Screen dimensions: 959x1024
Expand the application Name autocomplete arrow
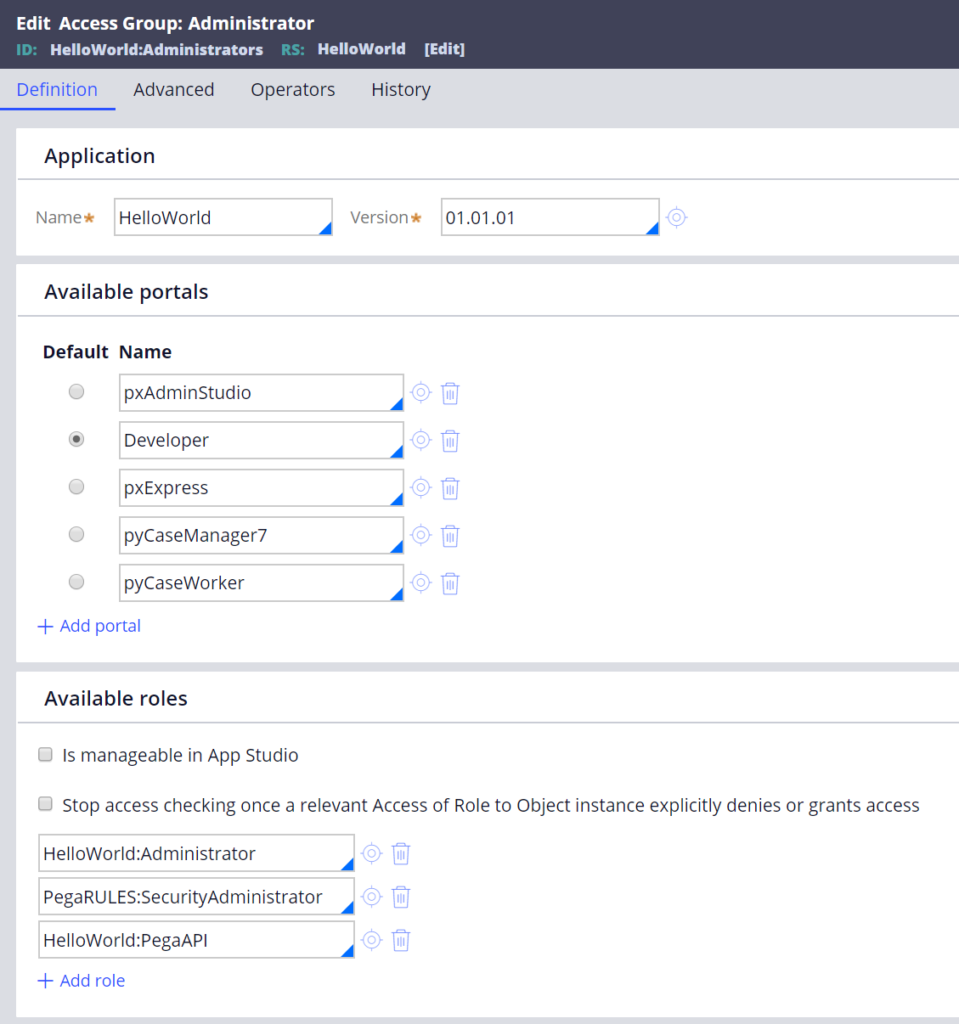click(325, 228)
